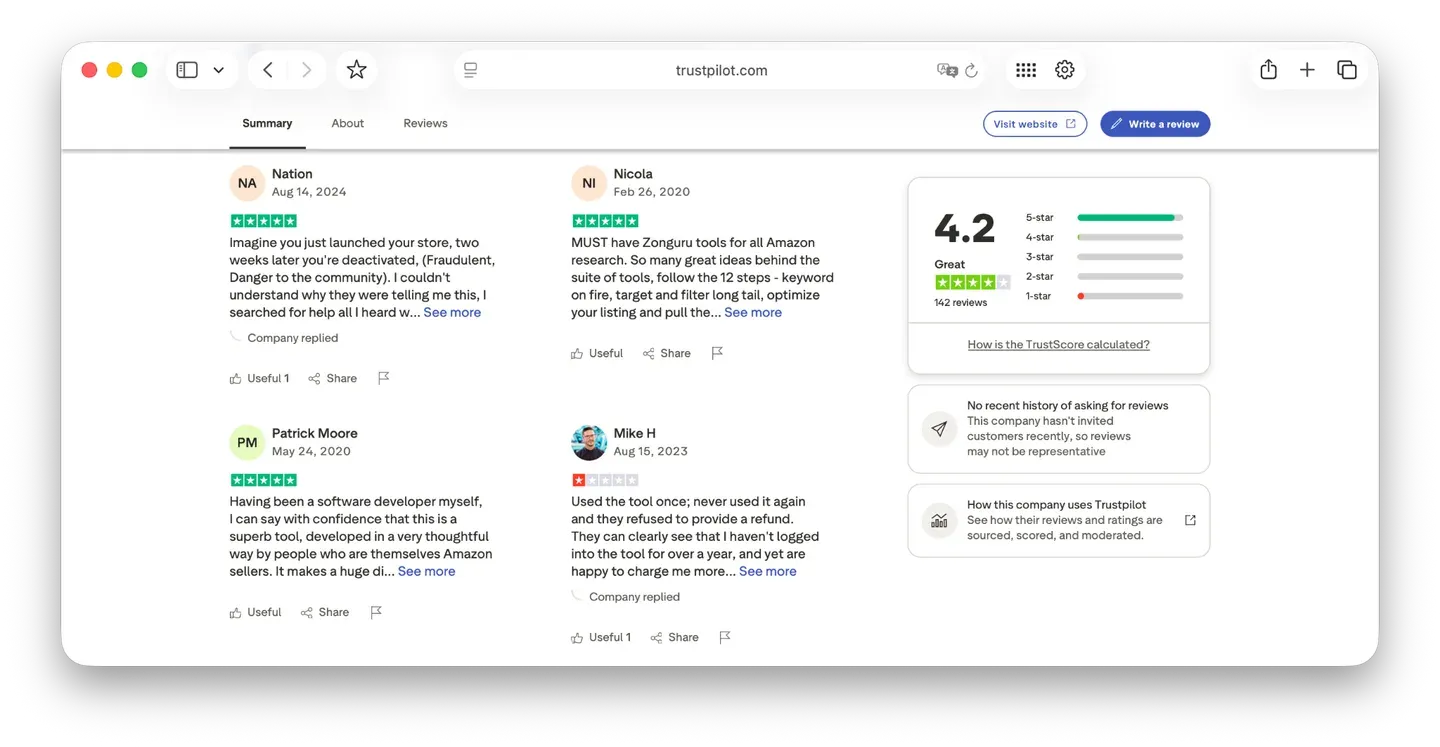1440x747 pixels.
Task: Open the No recent history of asking card
Action: tap(1058, 428)
